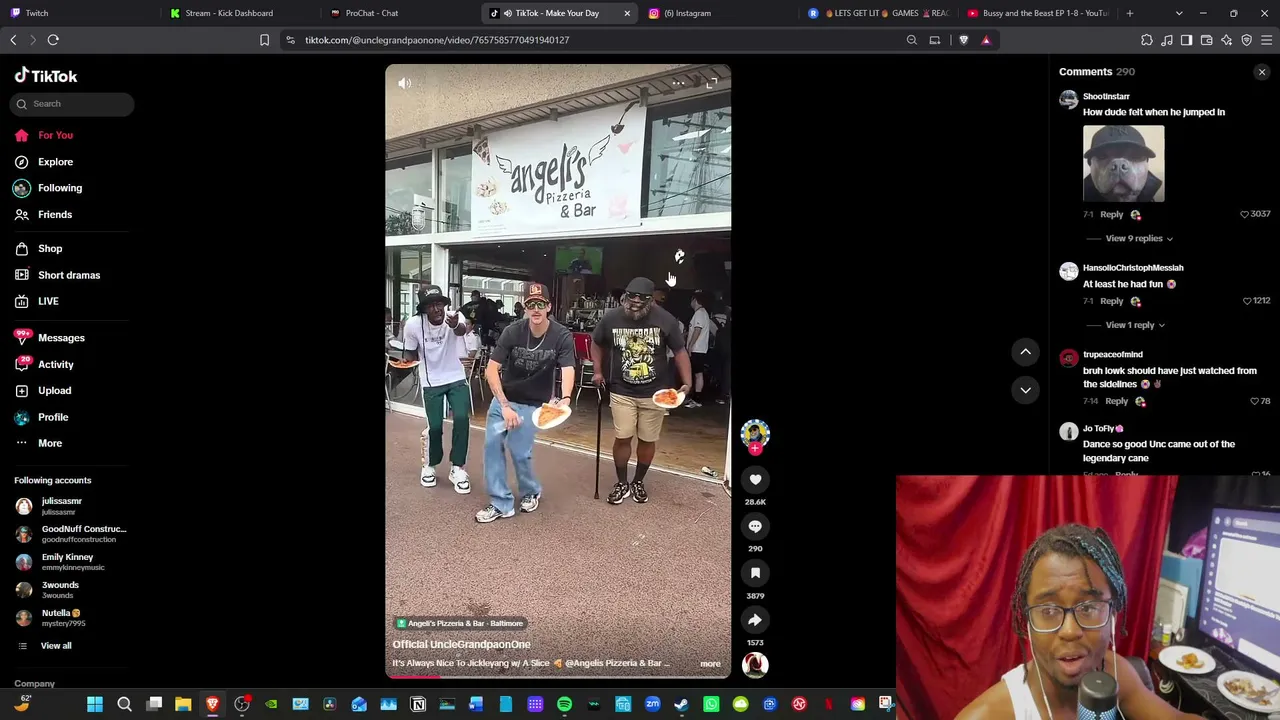Save the video with the bookmark icon
This screenshot has height=720, width=1280.
pyautogui.click(x=755, y=573)
